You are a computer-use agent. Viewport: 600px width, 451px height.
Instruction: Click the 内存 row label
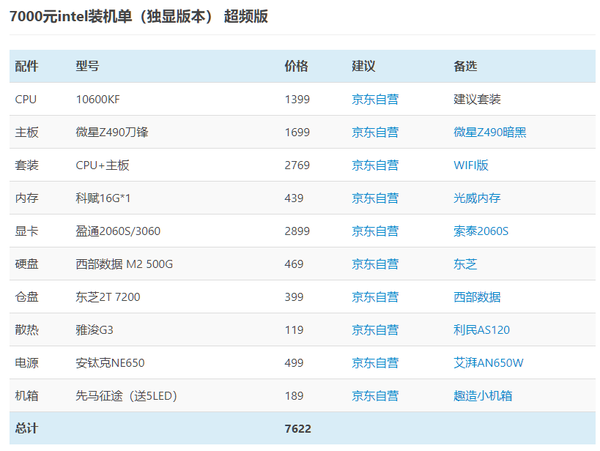coord(26,198)
